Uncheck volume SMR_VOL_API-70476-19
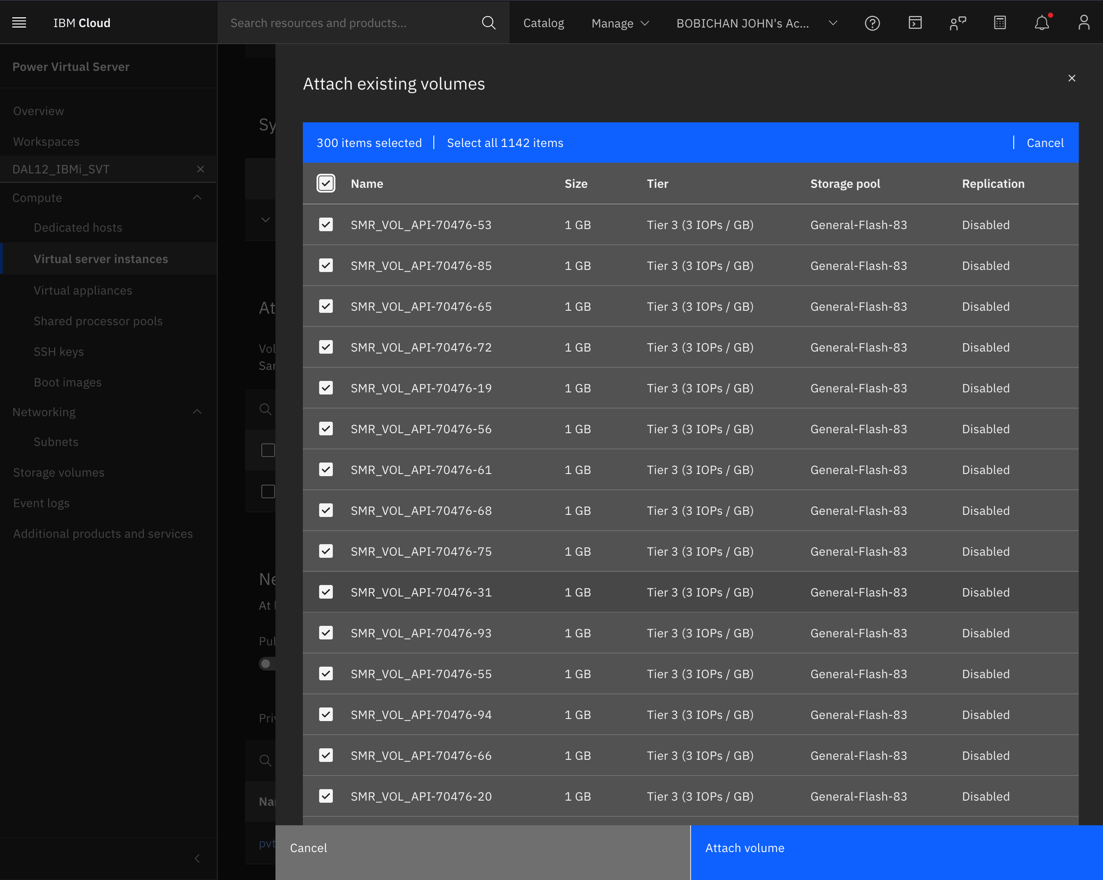1103x880 pixels. point(326,388)
